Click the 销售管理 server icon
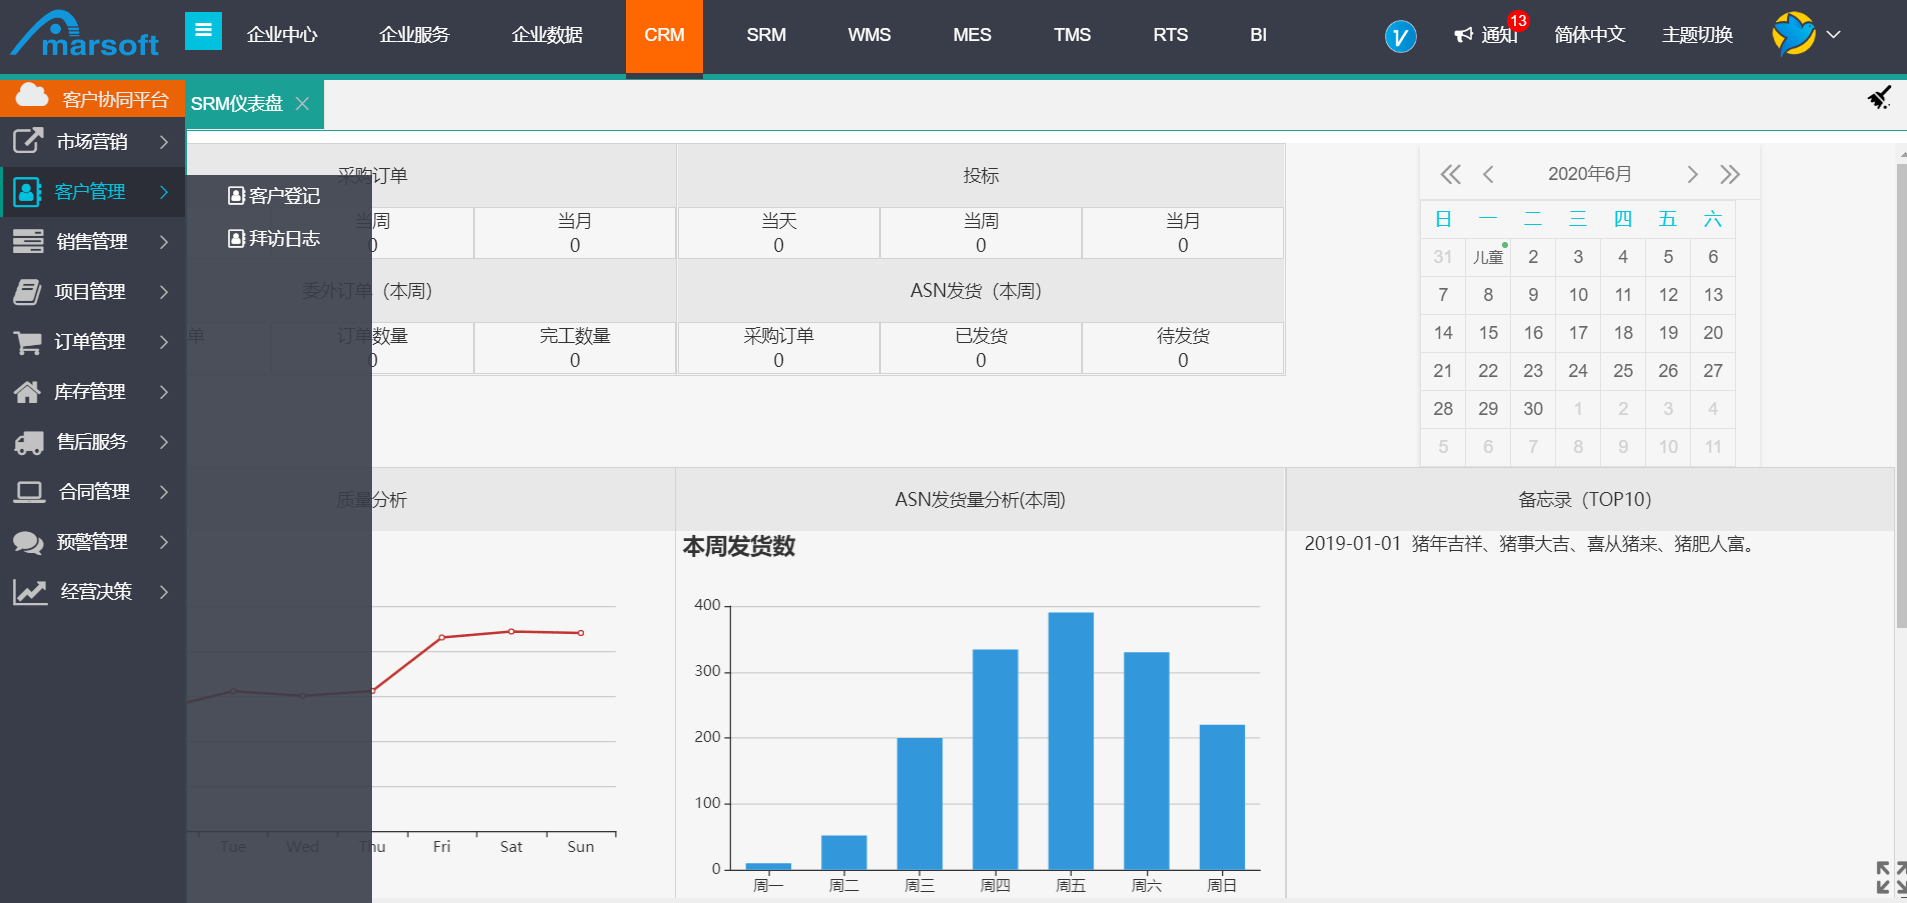 tap(28, 241)
